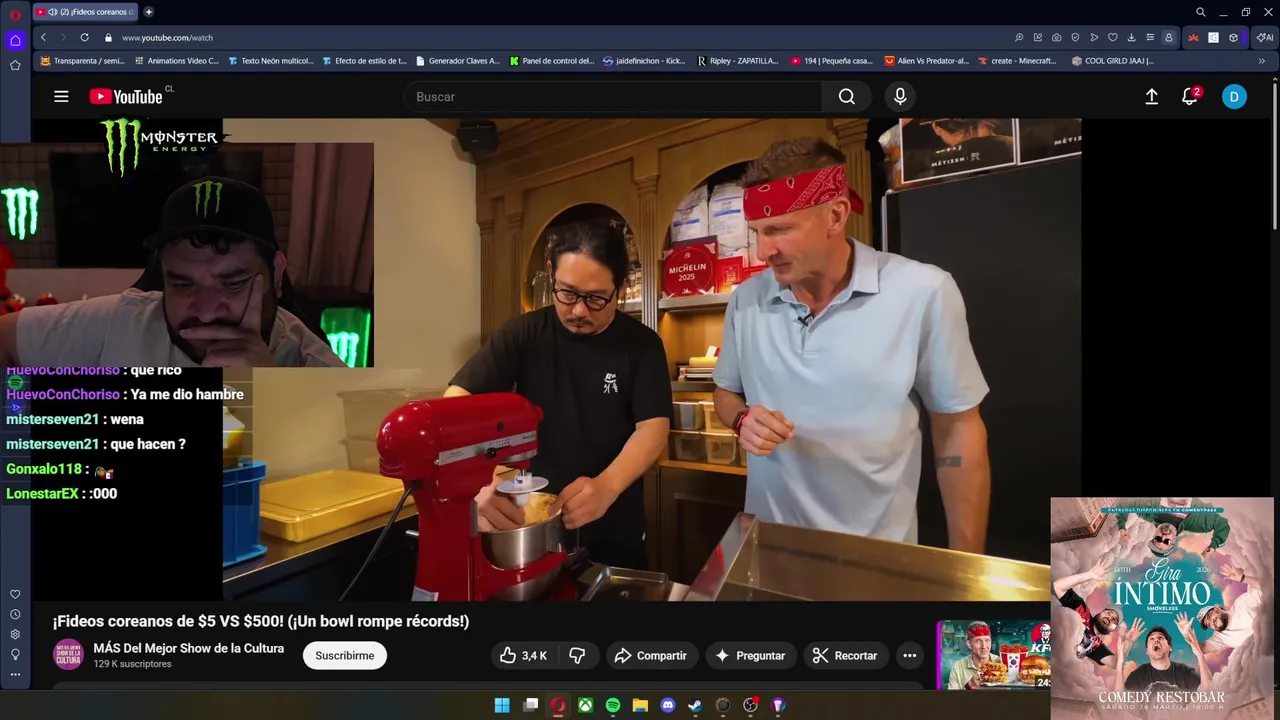Open Xbox app from the taskbar

point(585,705)
